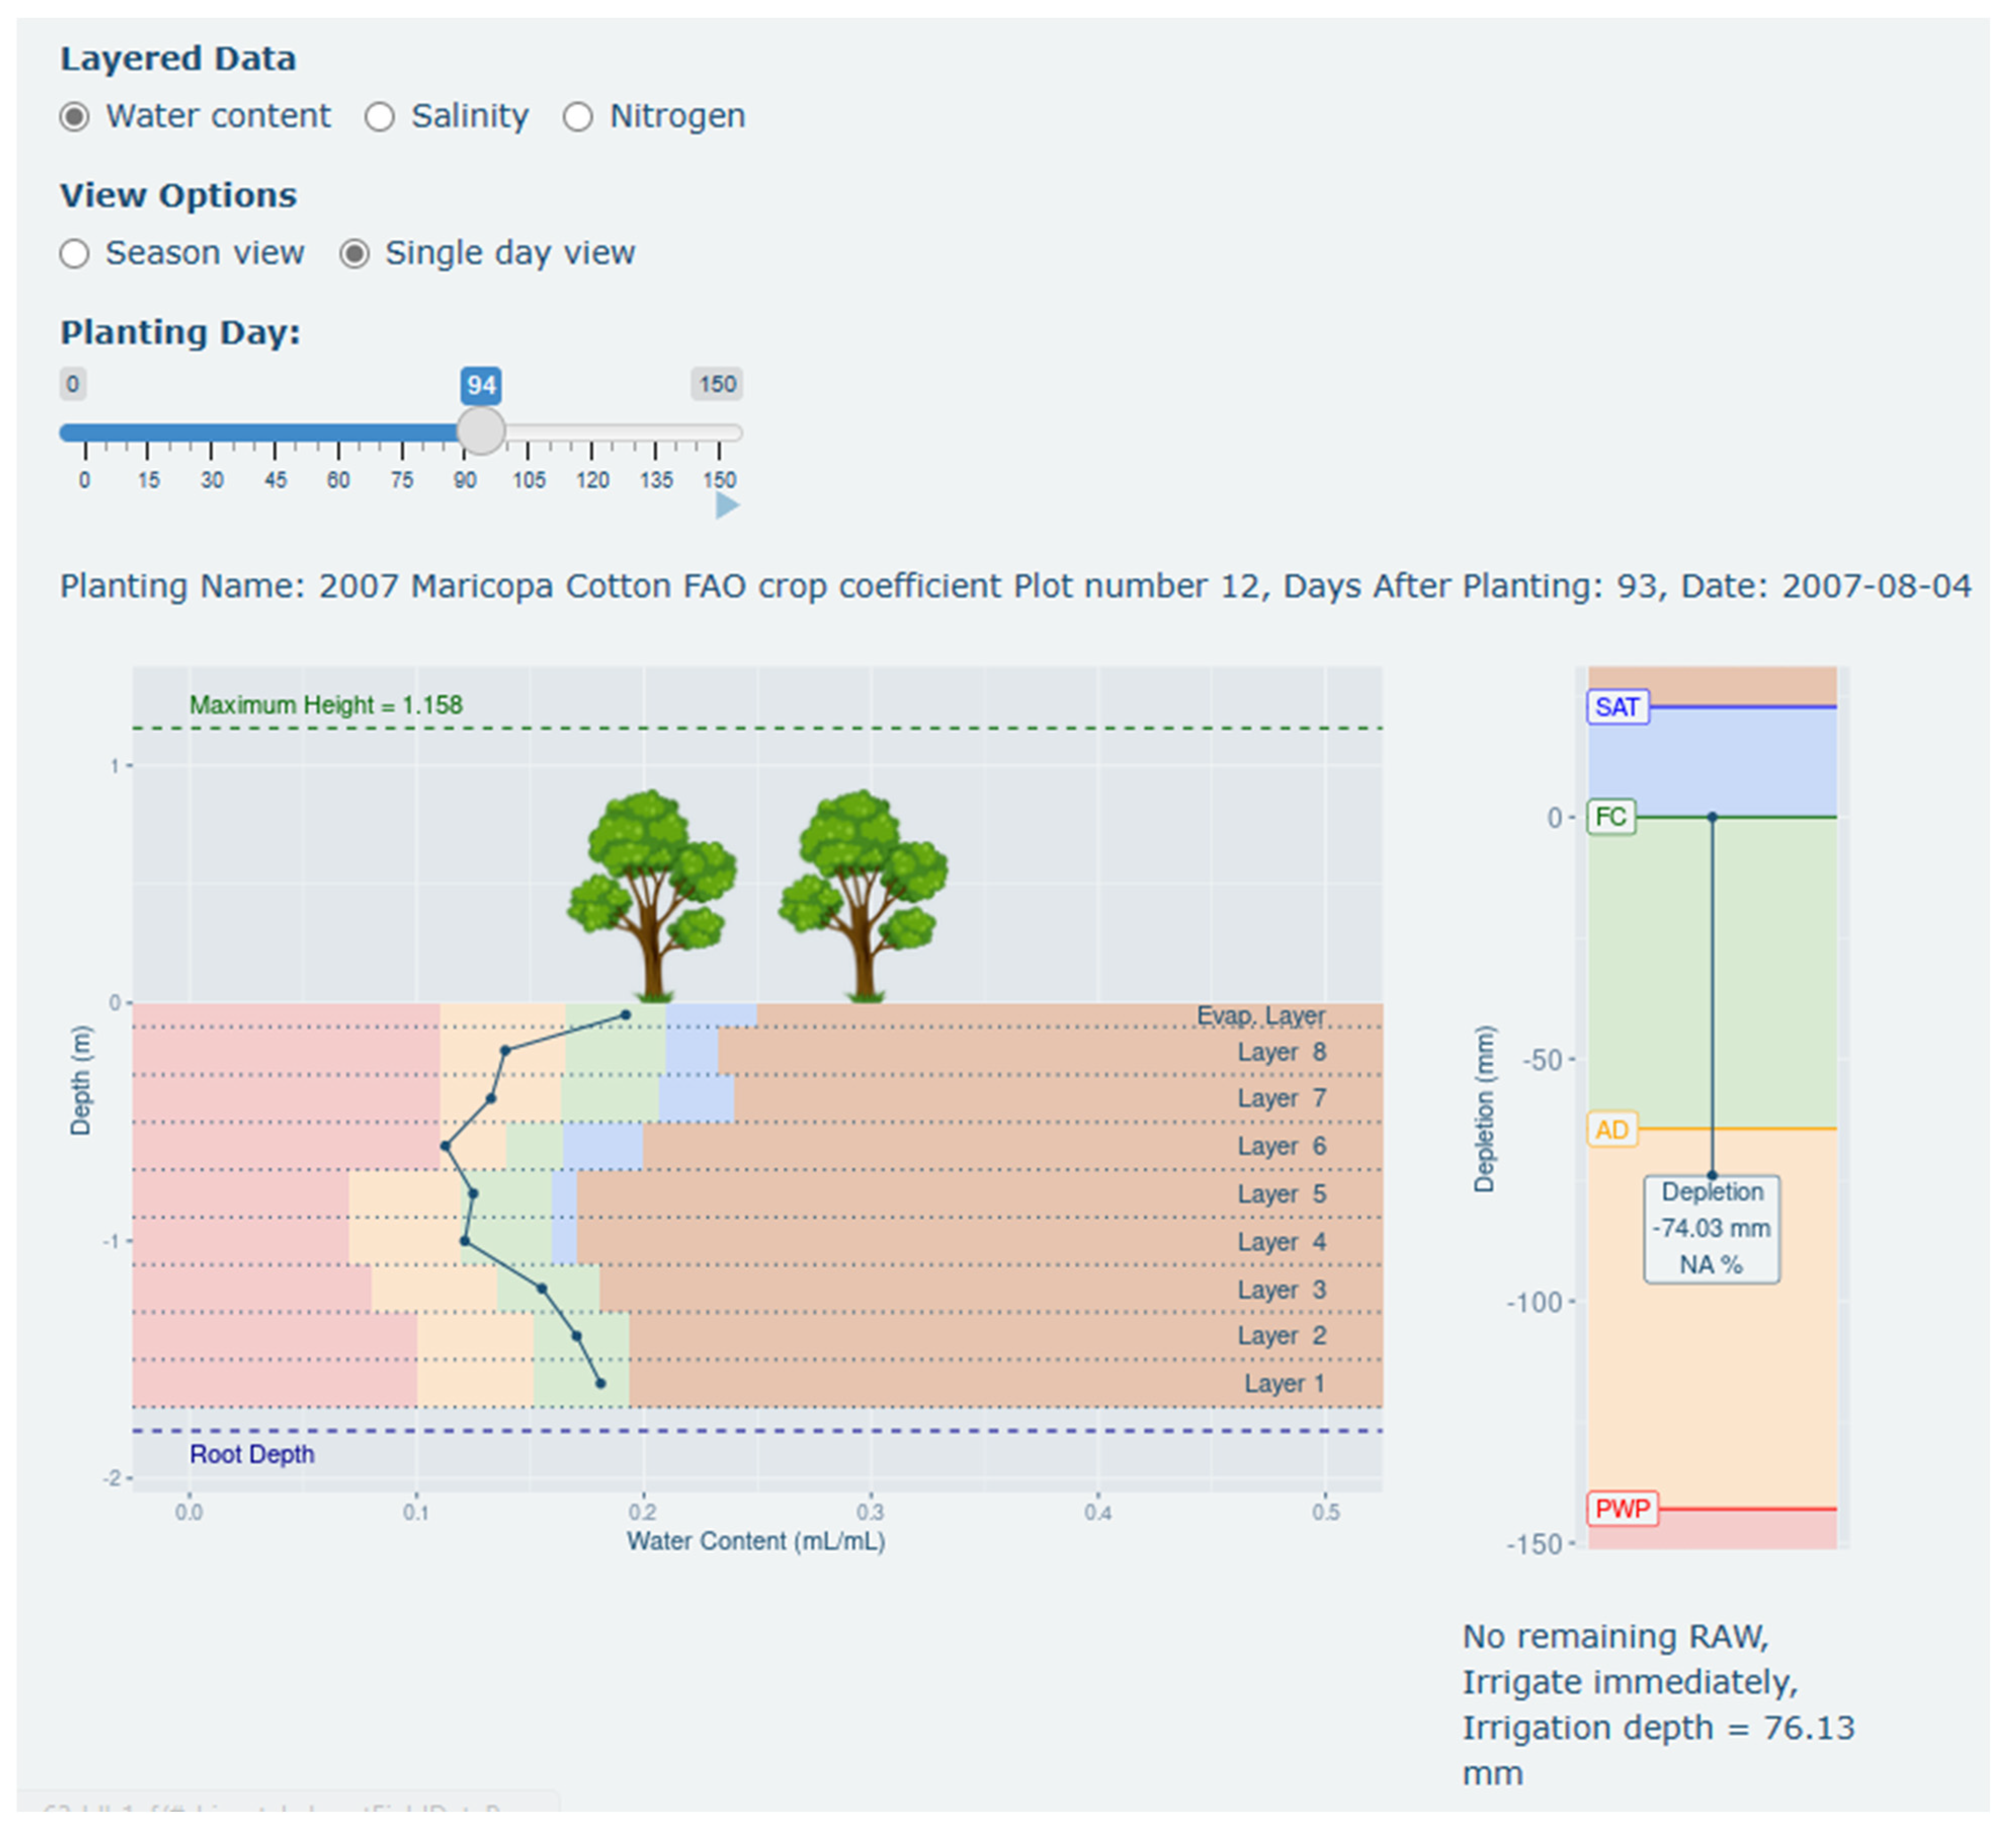2016x1835 pixels.
Task: Click the FC marker label
Action: point(1610,817)
